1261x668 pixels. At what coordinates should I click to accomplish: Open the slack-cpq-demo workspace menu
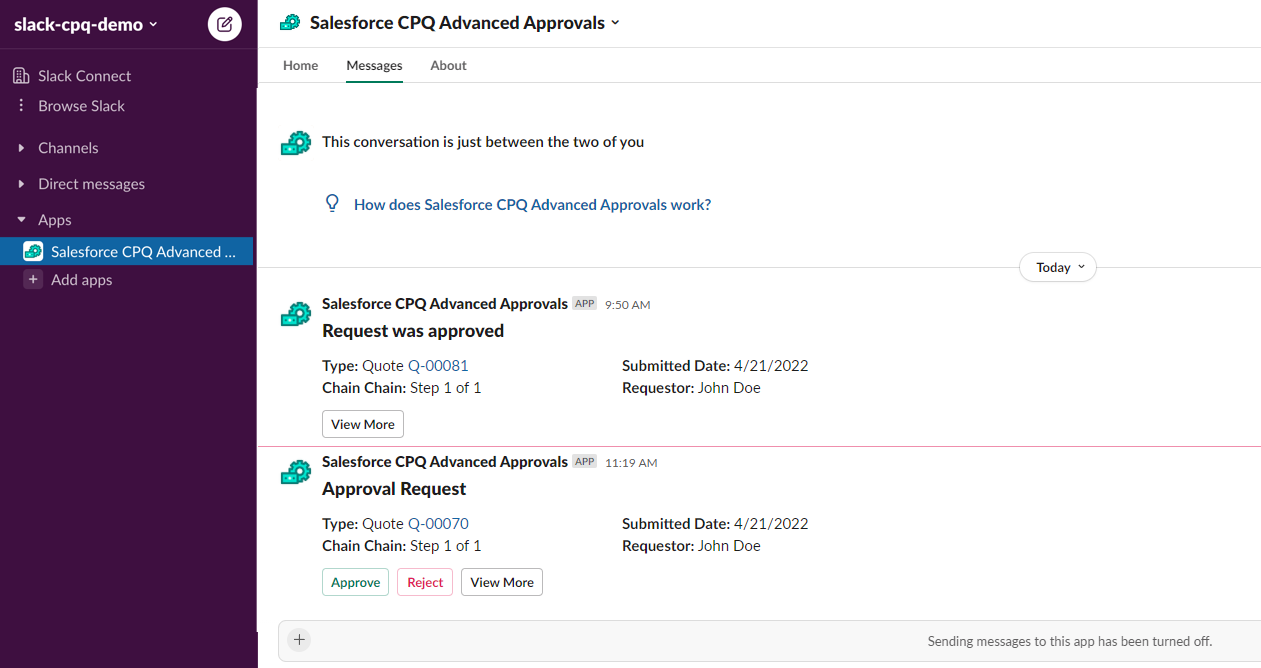pyautogui.click(x=78, y=23)
